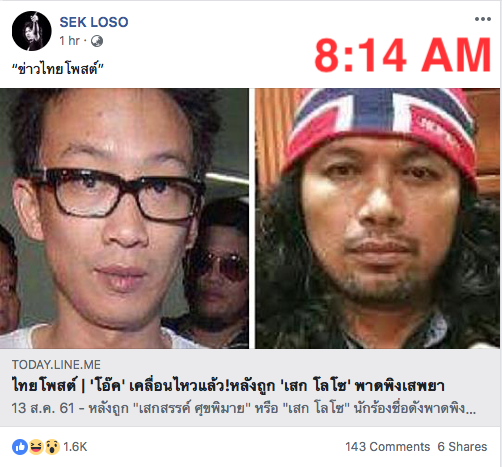View the 6 Shares list
502x467 pixels.
click(462, 447)
